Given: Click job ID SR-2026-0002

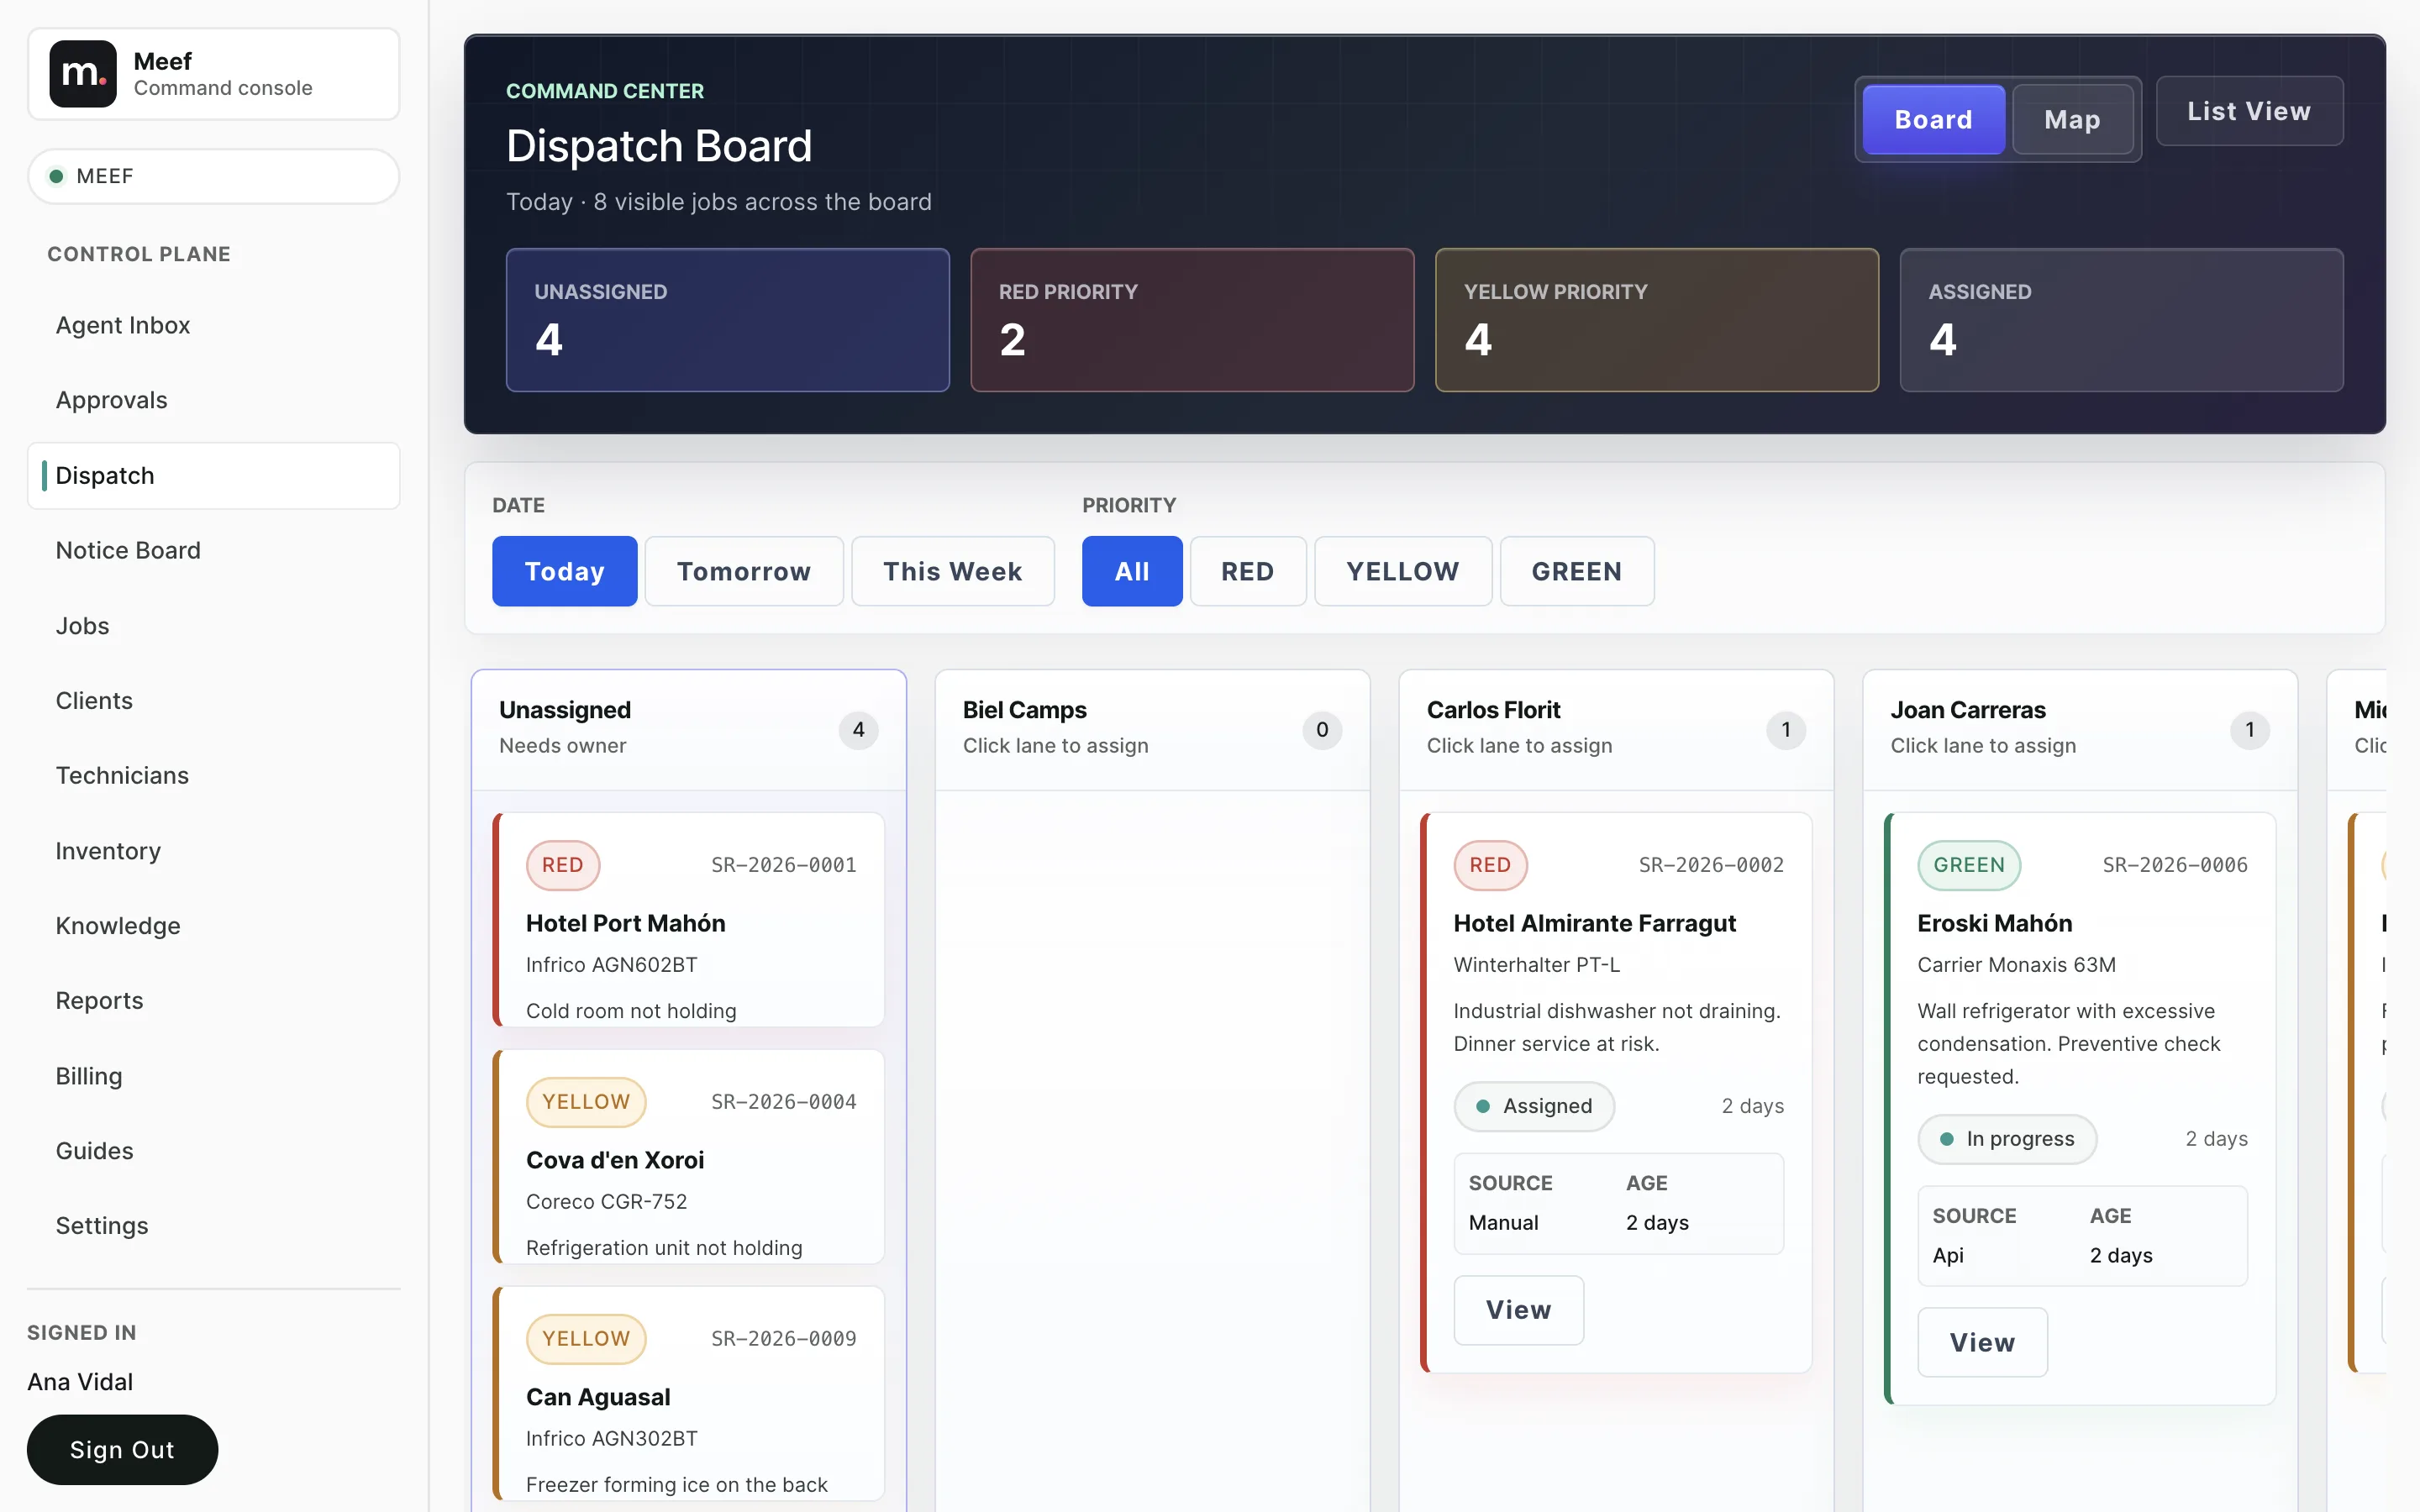Looking at the screenshot, I should pos(1711,865).
